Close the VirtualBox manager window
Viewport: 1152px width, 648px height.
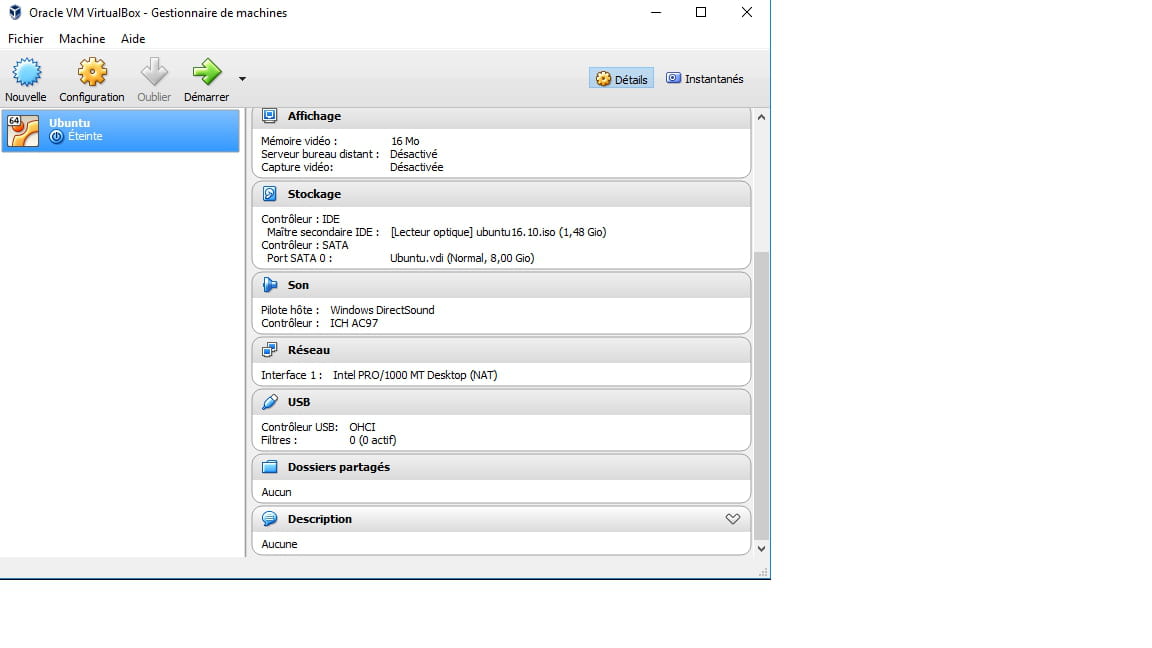pos(746,12)
